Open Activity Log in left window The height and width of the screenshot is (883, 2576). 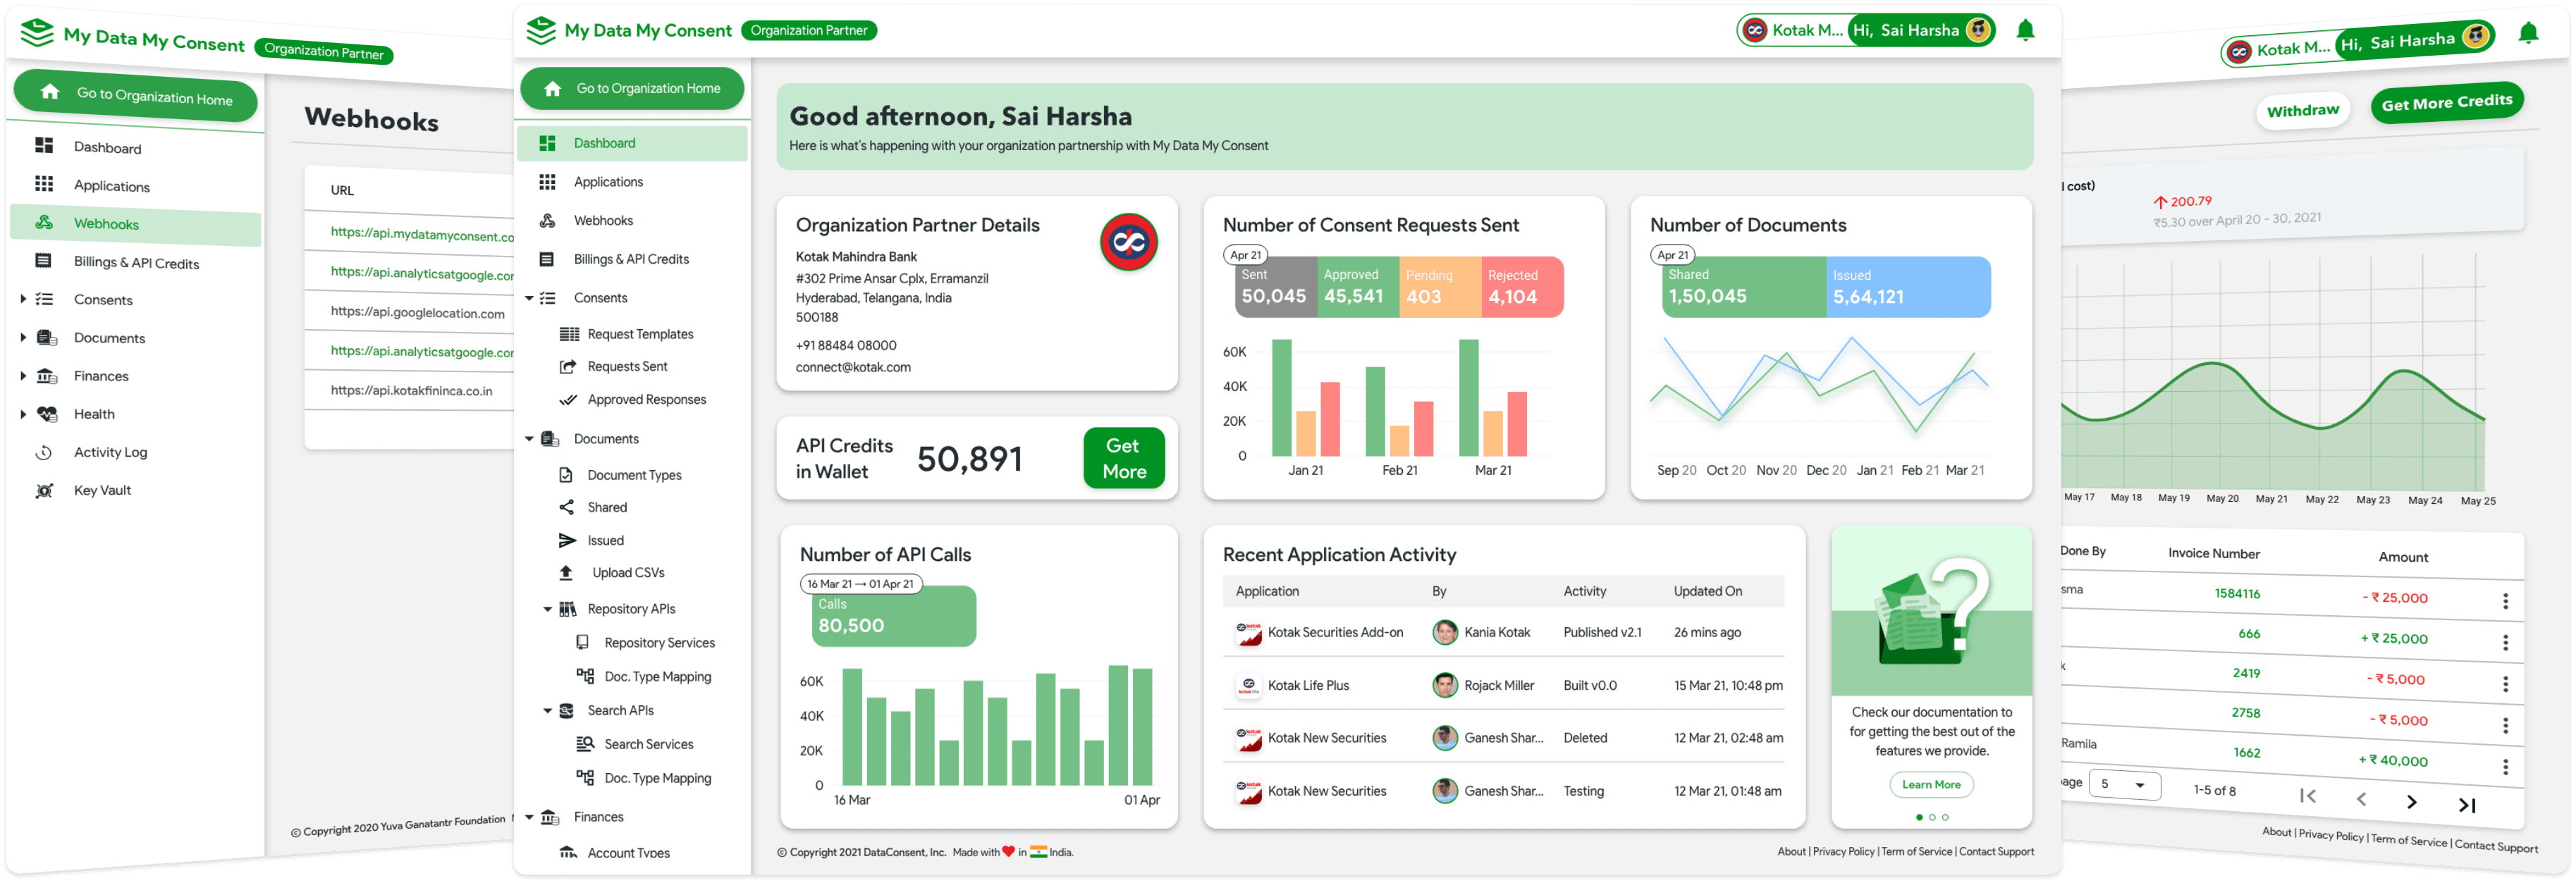pos(110,452)
